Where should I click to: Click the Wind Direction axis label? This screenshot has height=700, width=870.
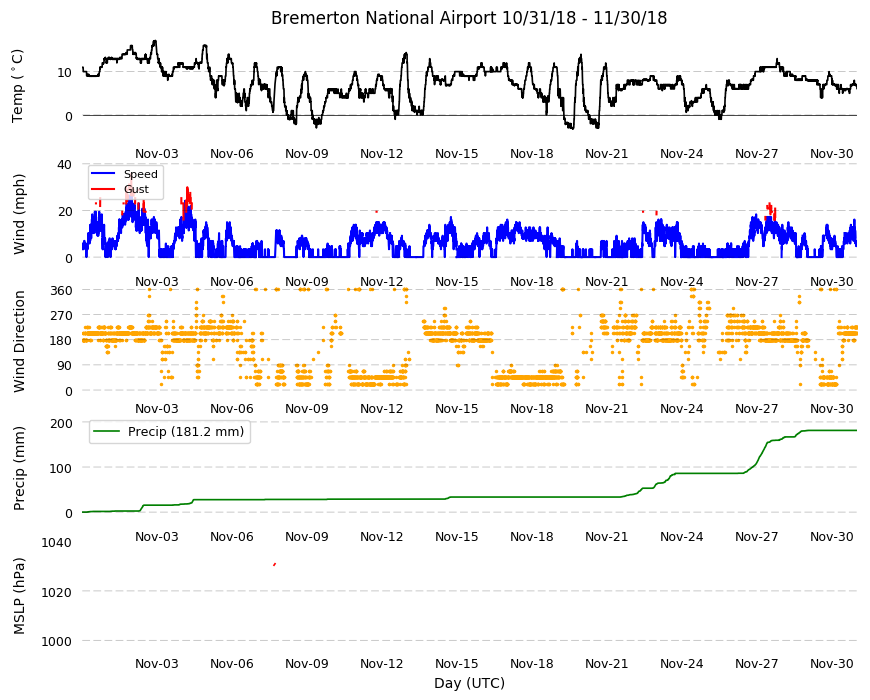(x=19, y=342)
